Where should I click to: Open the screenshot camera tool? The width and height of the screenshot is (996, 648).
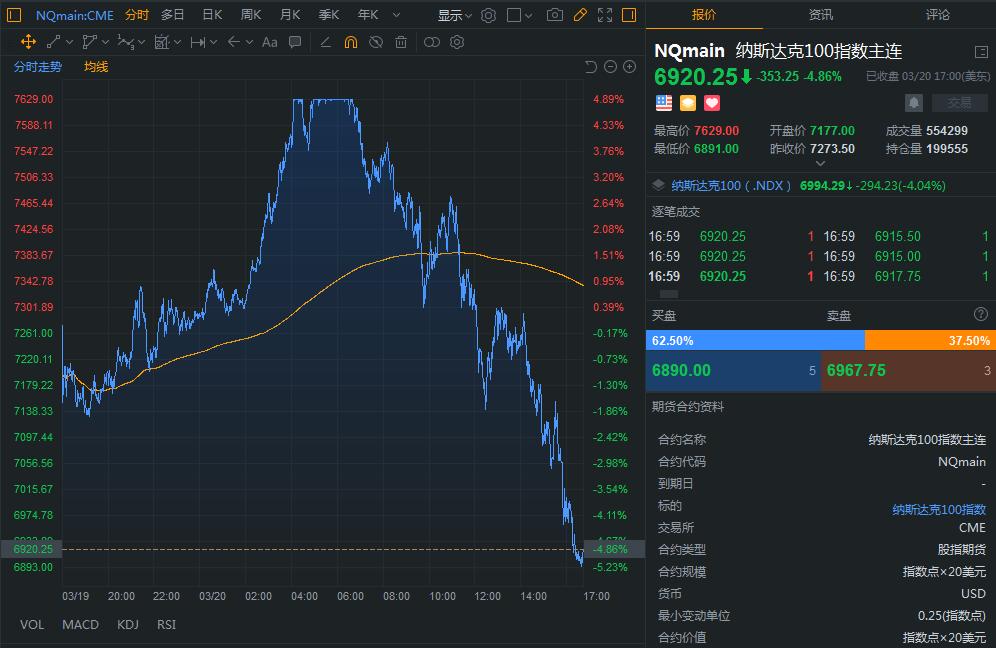click(553, 13)
